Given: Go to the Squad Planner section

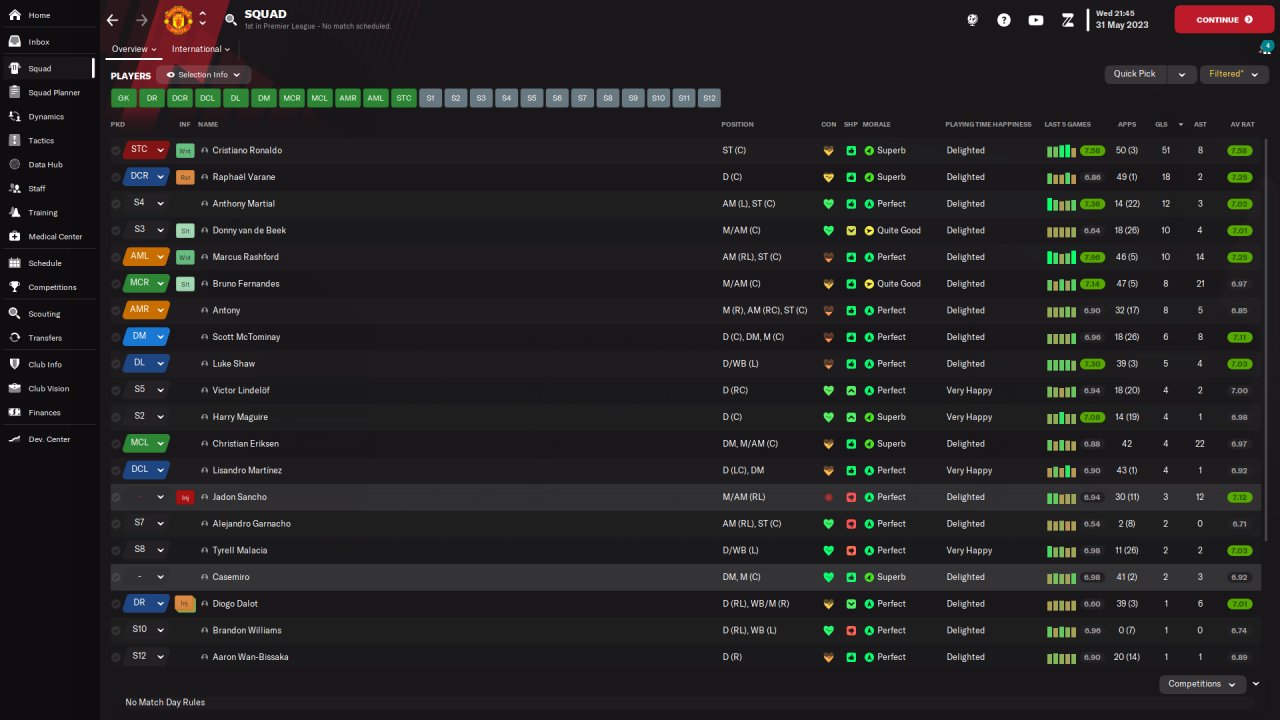Looking at the screenshot, I should tap(54, 93).
